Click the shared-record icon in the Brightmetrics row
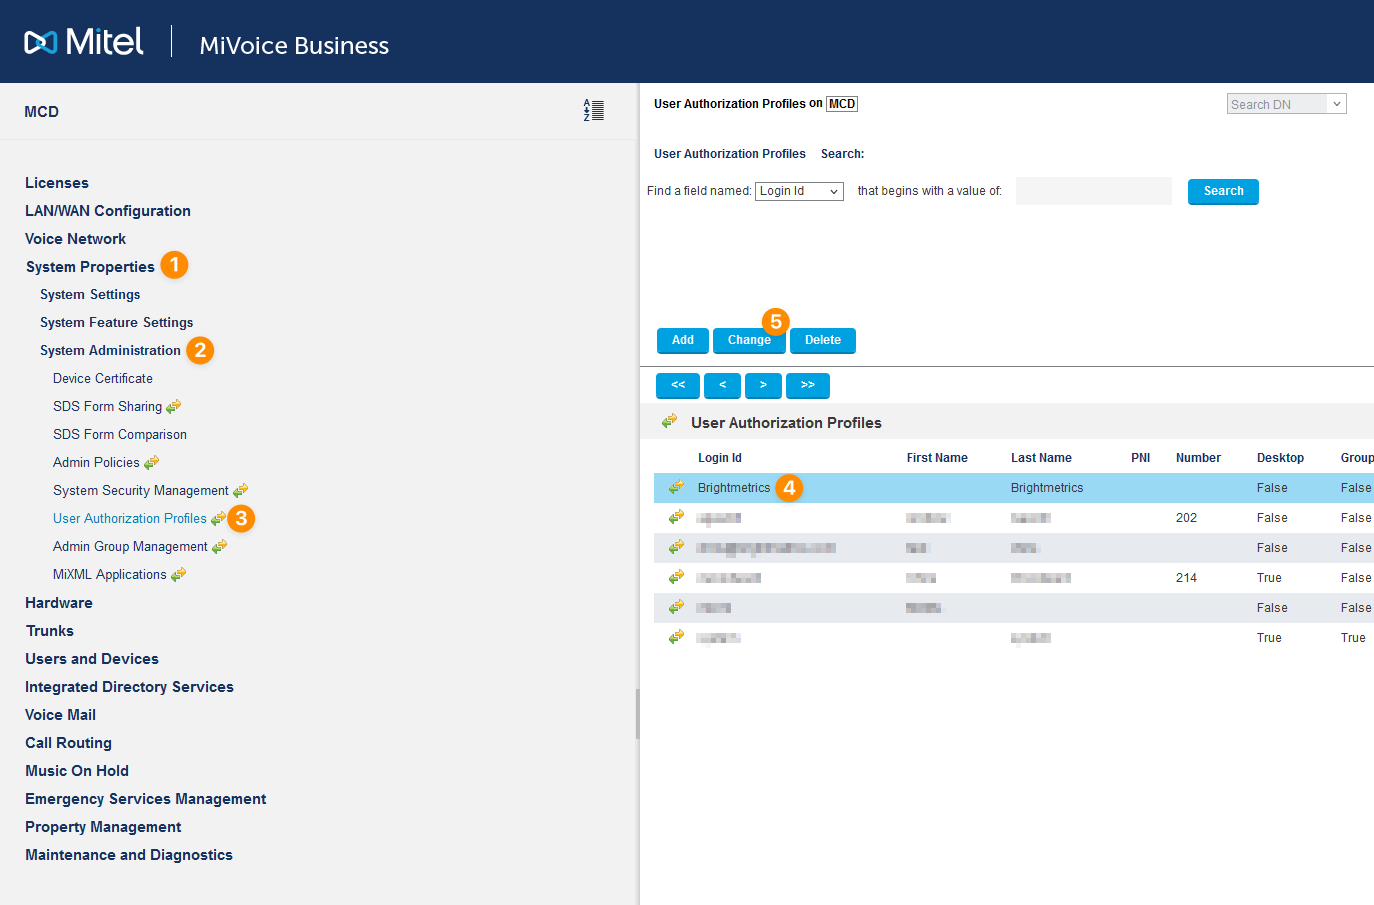The width and height of the screenshot is (1374, 905). (x=677, y=487)
